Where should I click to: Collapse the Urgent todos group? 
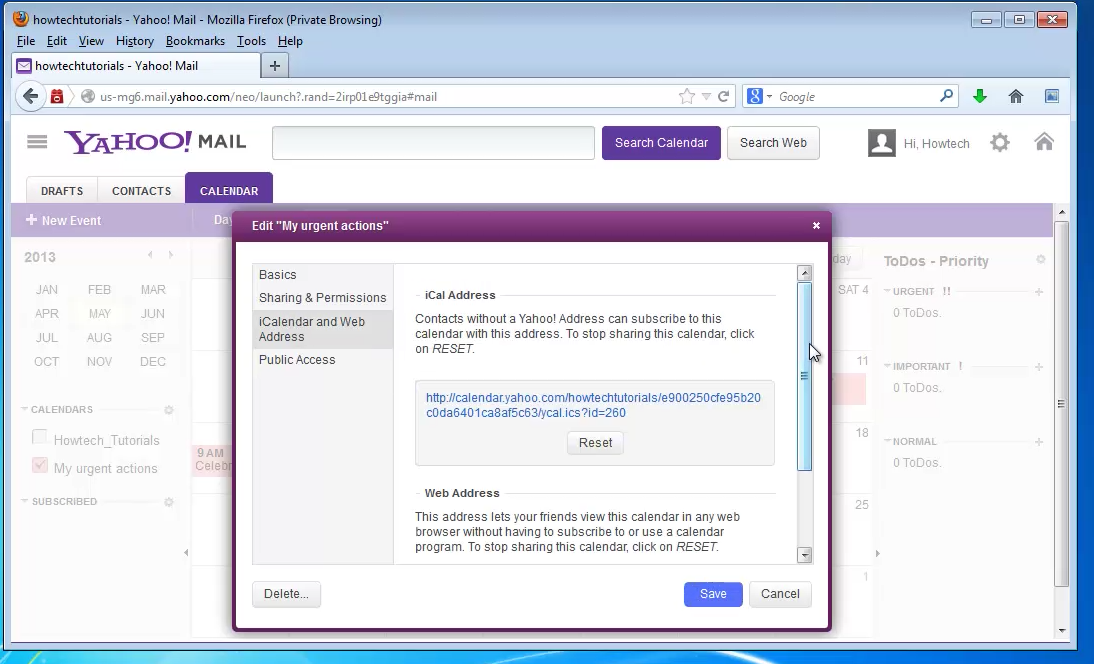tap(887, 291)
